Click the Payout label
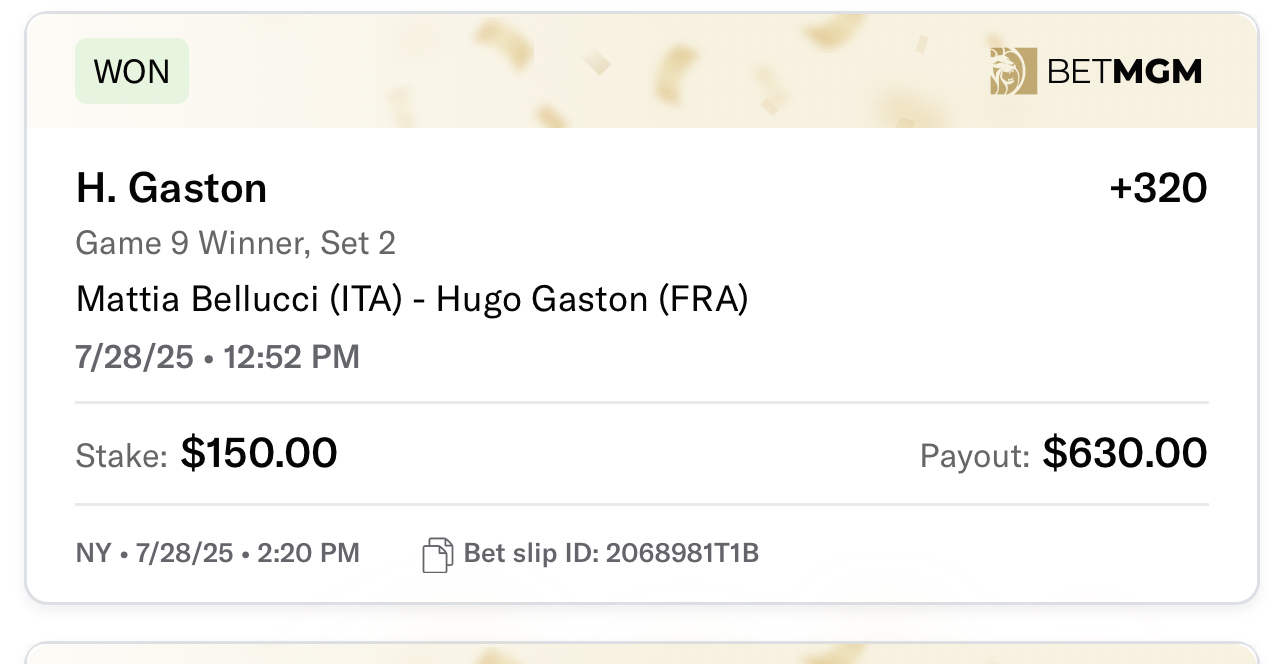The height and width of the screenshot is (664, 1284). [x=975, y=457]
